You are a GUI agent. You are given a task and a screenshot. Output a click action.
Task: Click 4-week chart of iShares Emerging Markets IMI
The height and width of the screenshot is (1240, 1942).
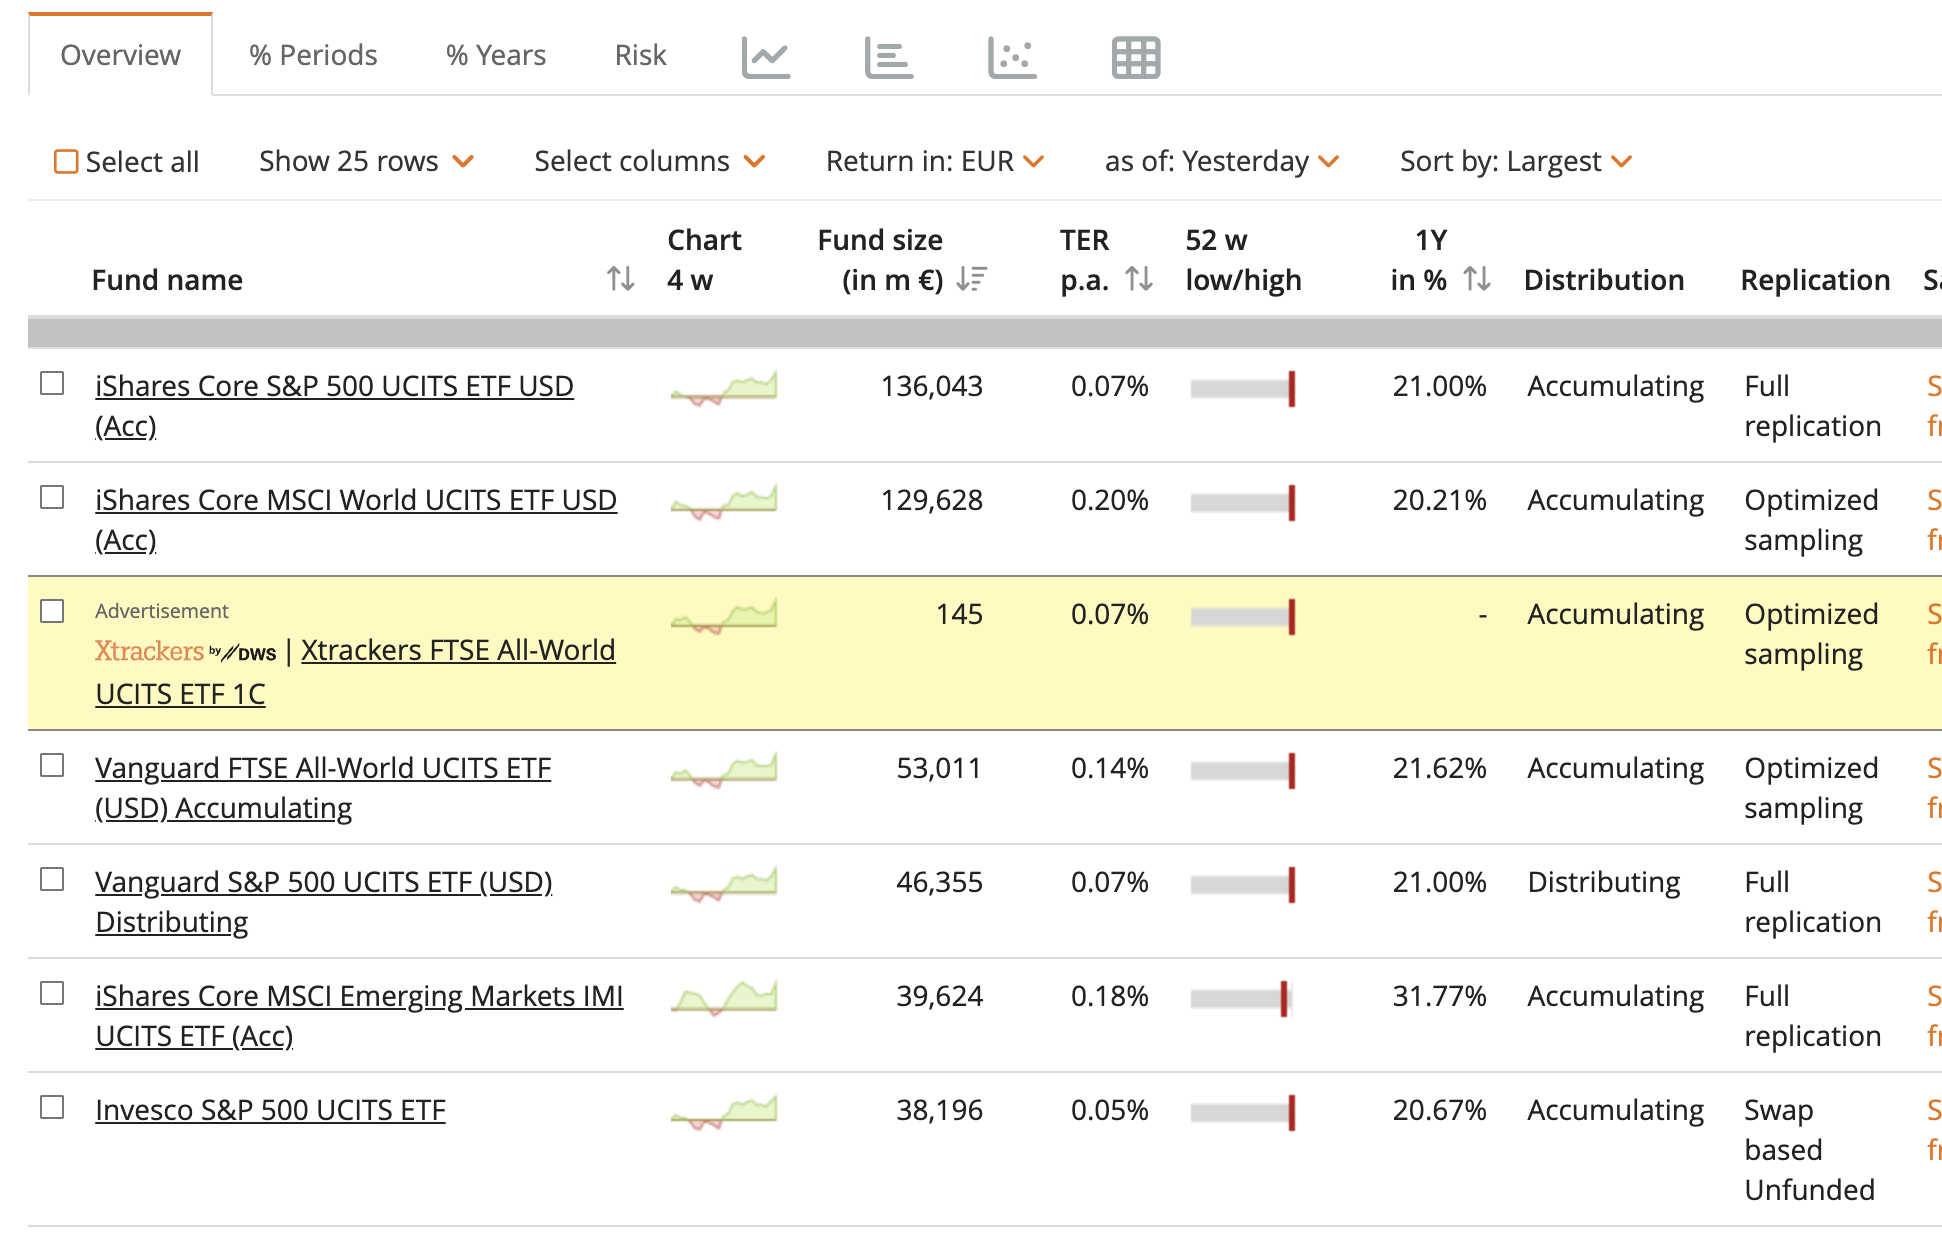[x=724, y=998]
